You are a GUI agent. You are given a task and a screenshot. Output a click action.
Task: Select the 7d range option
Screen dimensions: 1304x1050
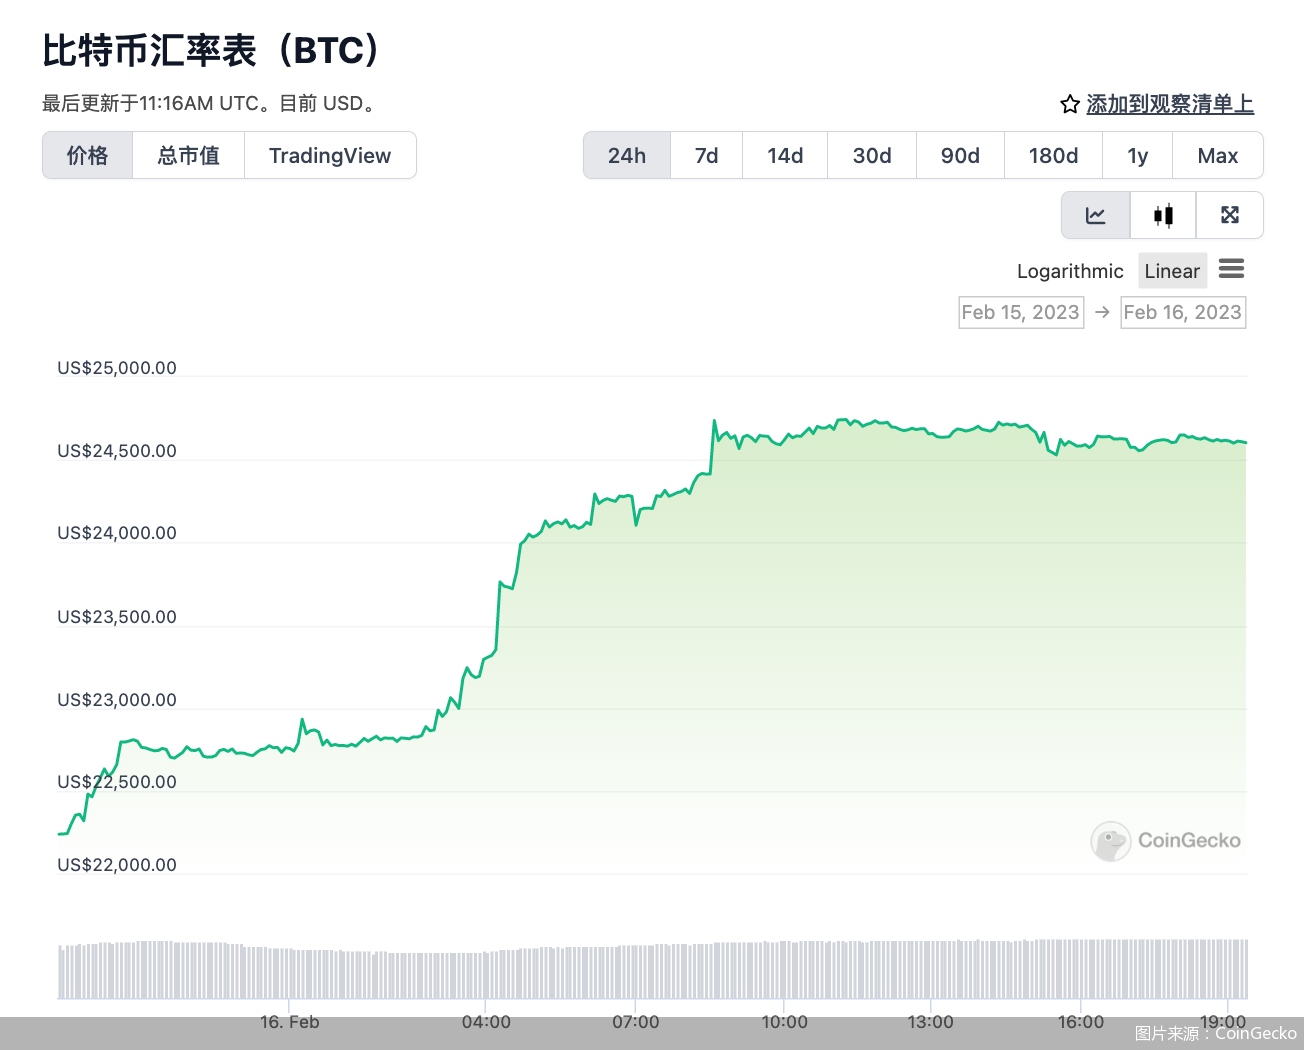point(706,155)
